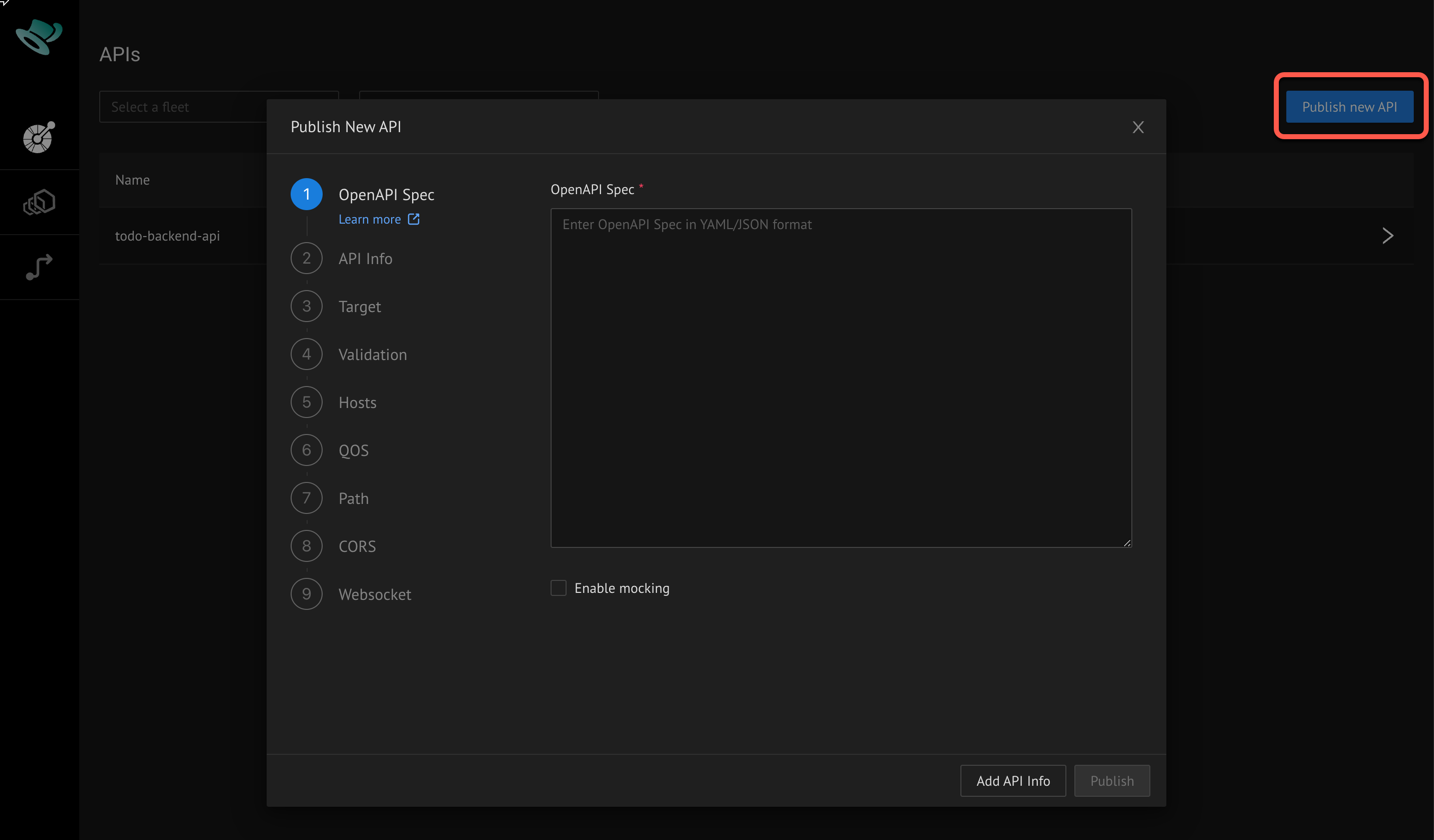Image resolution: width=1434 pixels, height=840 pixels.
Task: Open the Learn more link
Action: (370, 219)
